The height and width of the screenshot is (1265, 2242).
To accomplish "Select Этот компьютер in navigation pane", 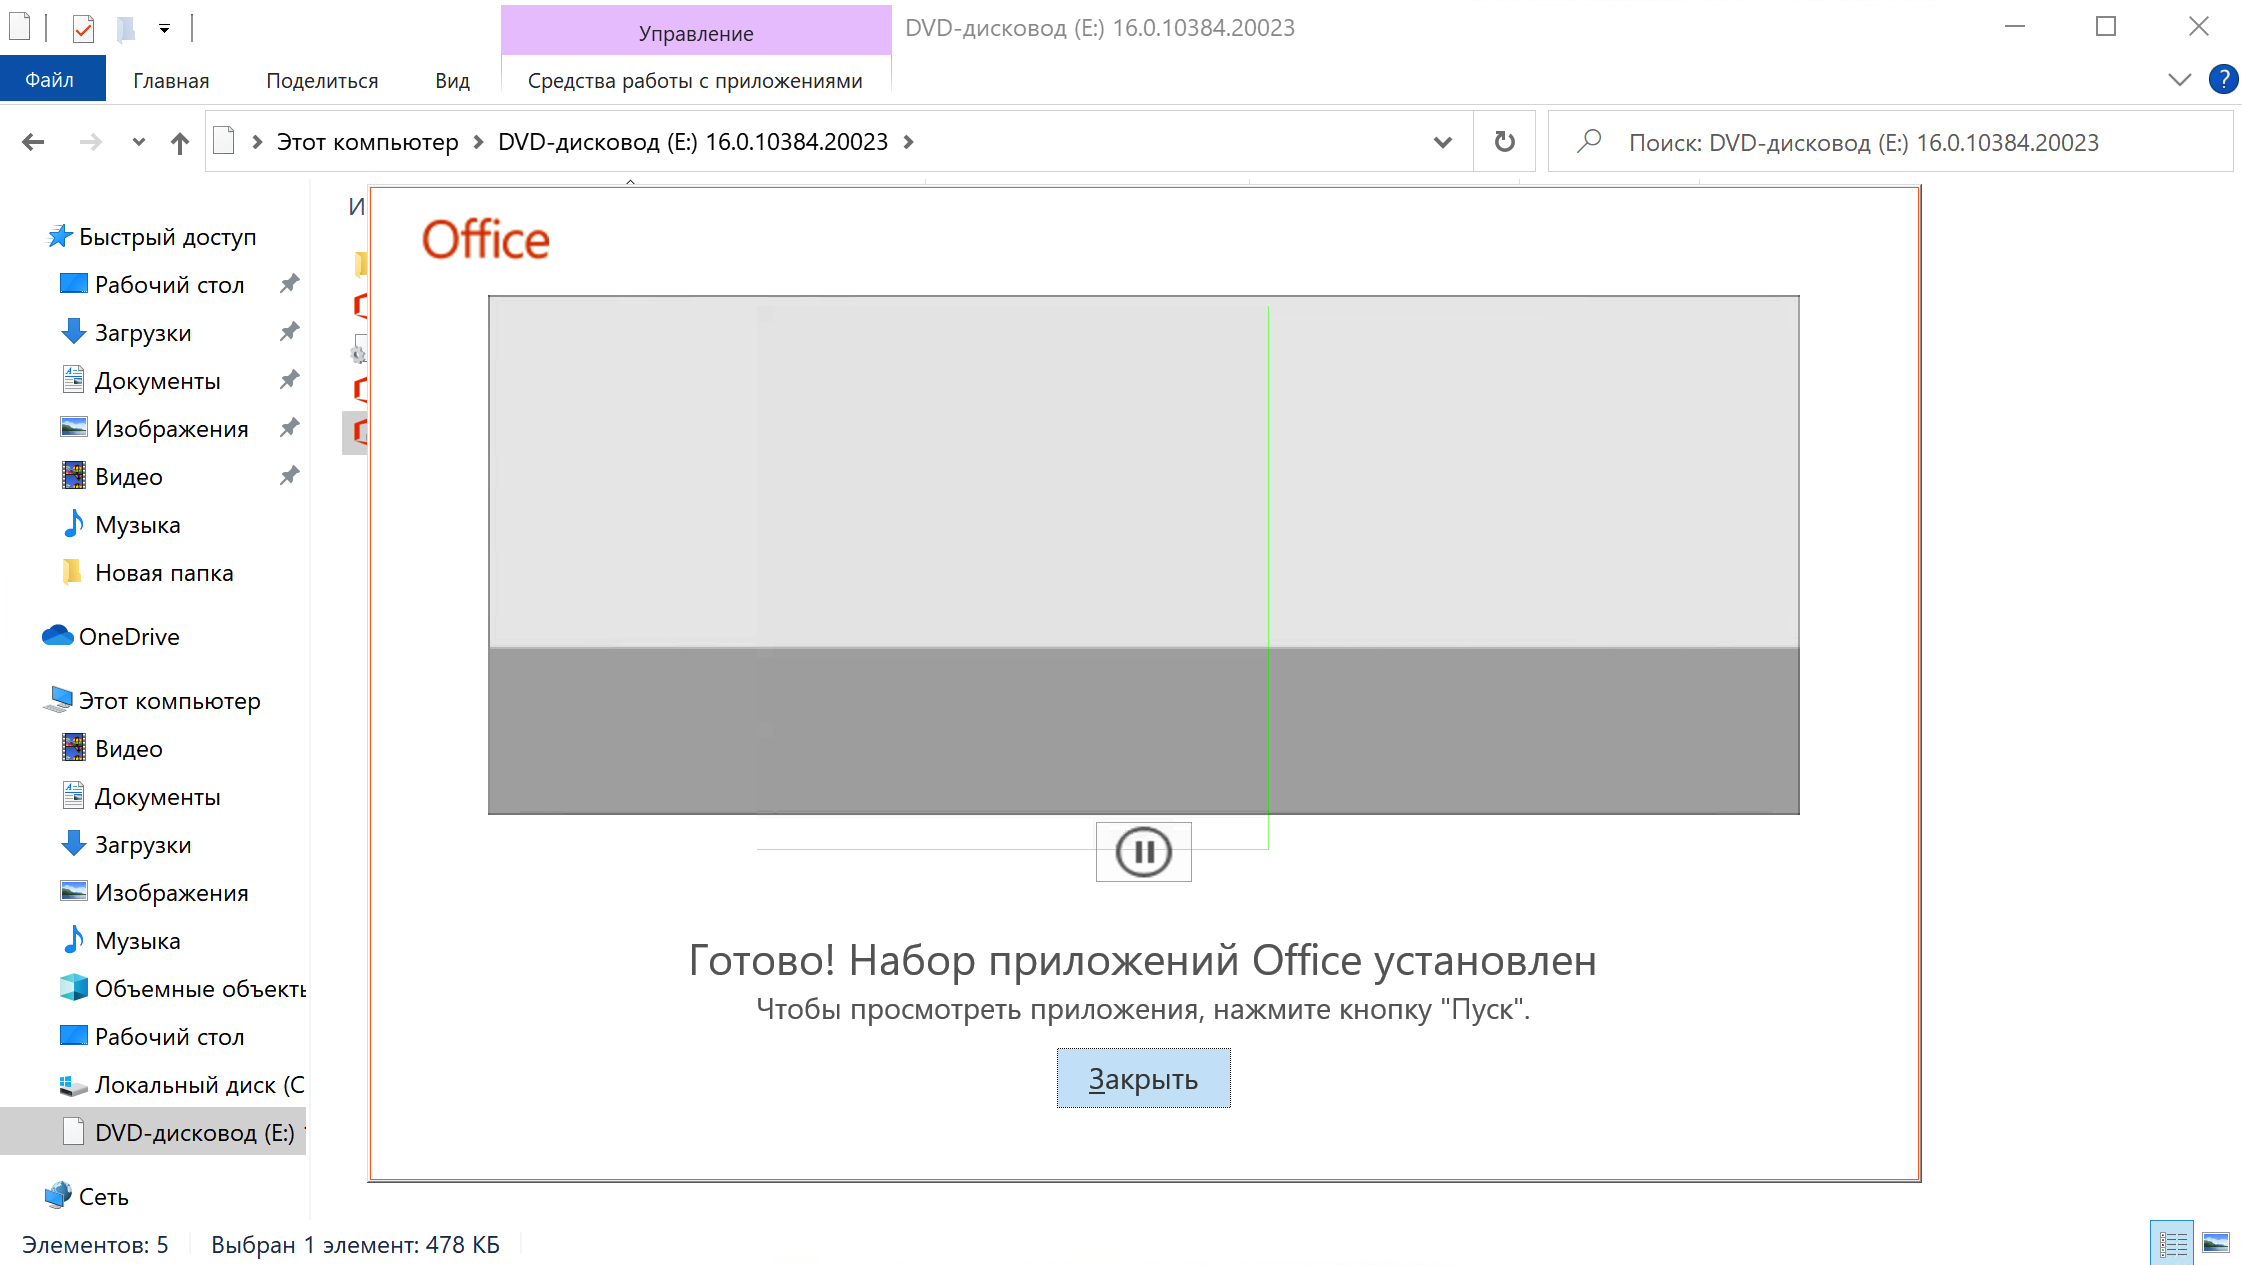I will (x=169, y=701).
